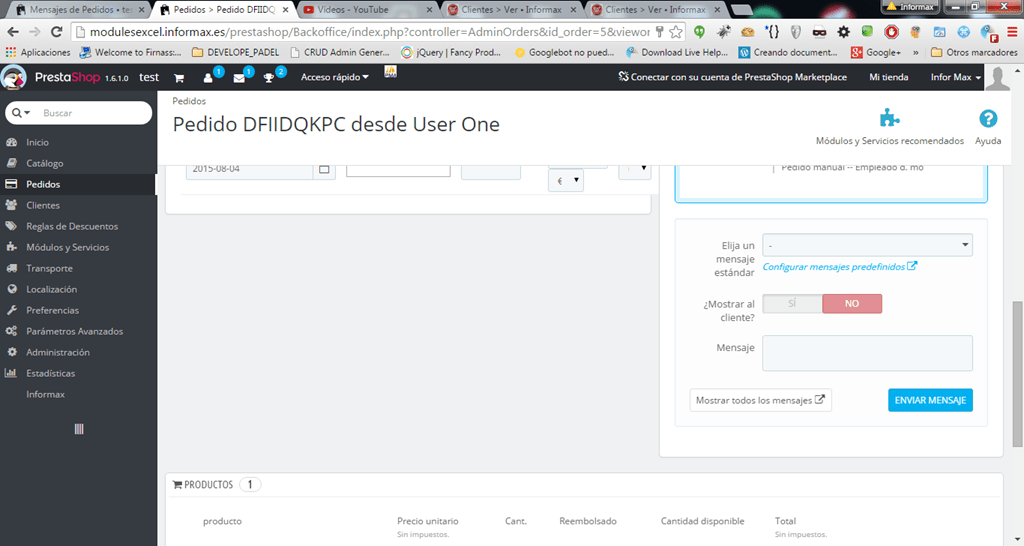Show more bookmarks chevron
1024x546 pixels.
tap(916, 52)
